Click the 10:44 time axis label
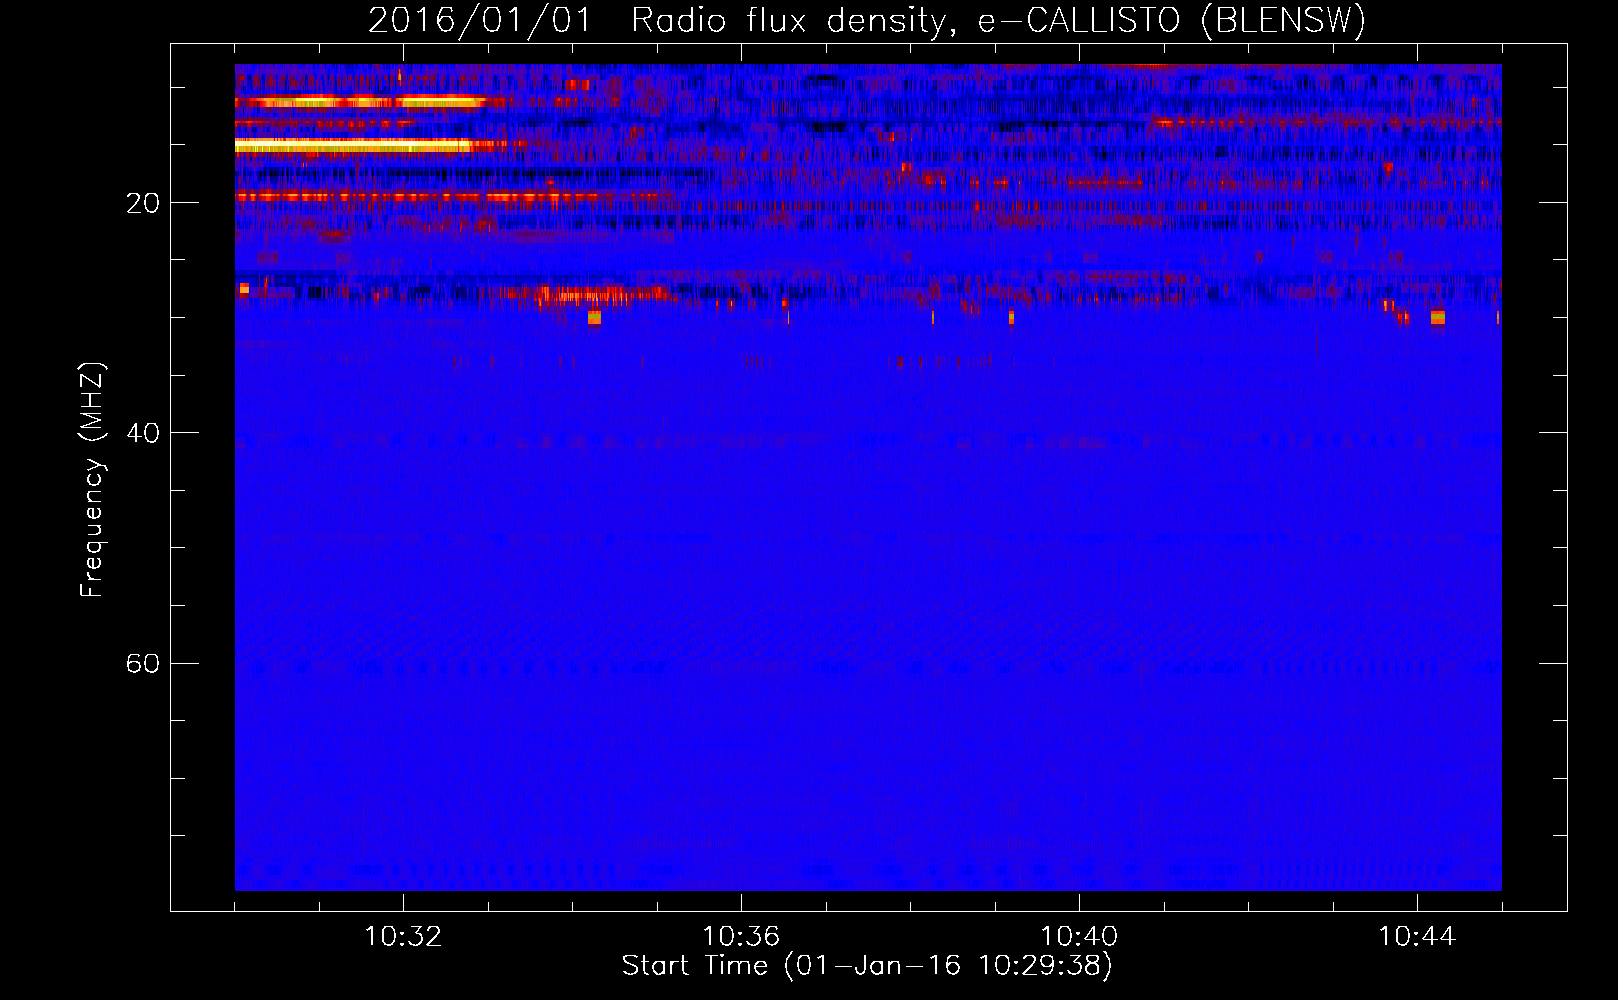The height and width of the screenshot is (1000, 1618). coord(1417,937)
